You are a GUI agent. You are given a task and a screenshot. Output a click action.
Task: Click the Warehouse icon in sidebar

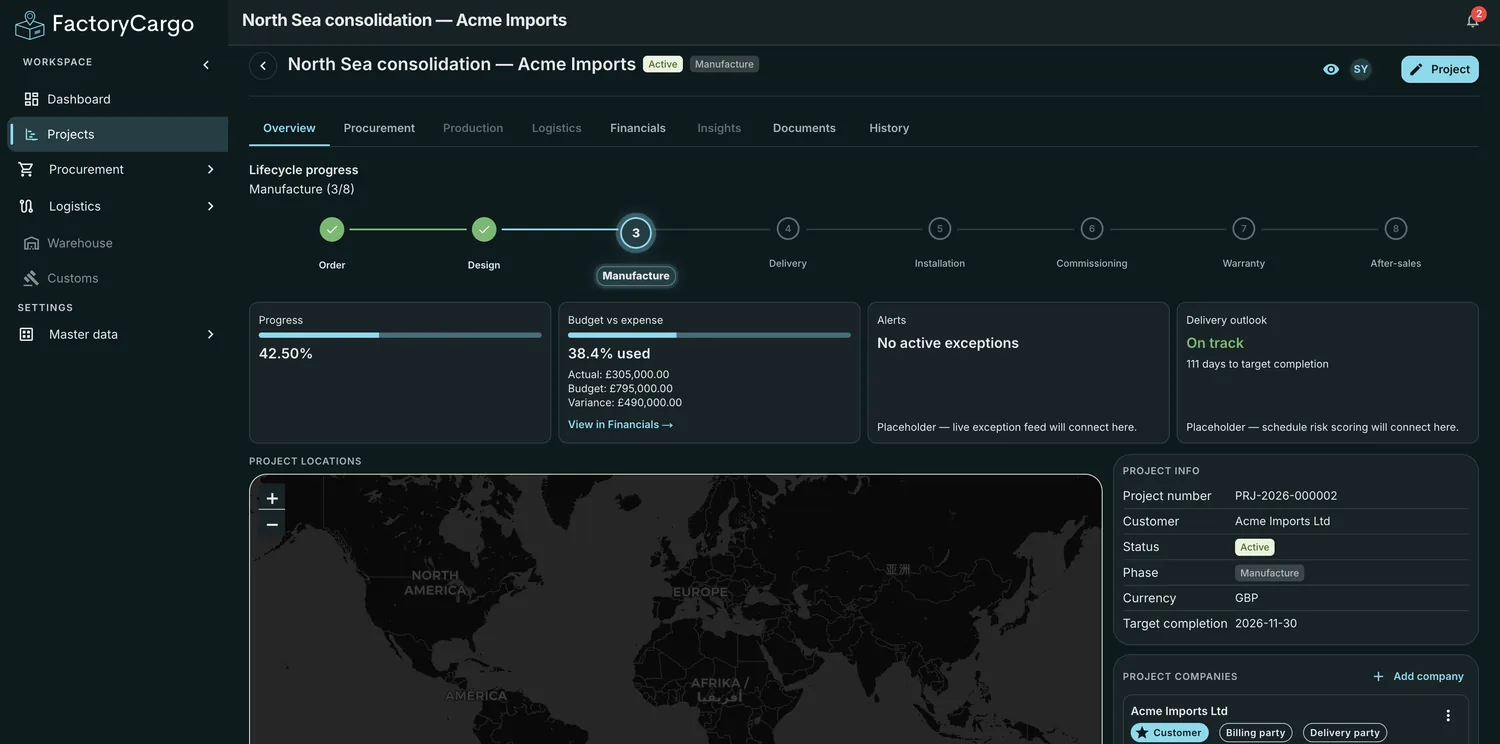tap(31, 243)
